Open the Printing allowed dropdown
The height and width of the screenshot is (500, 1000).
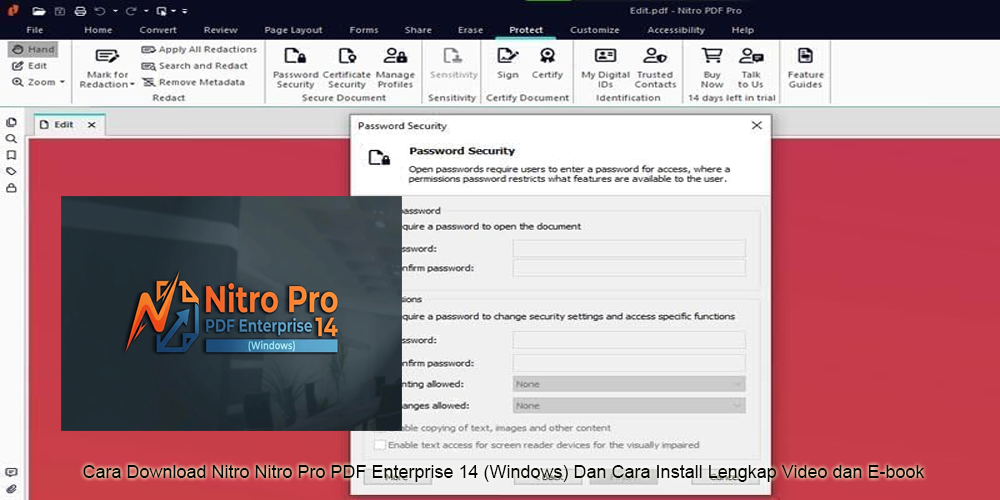[629, 384]
